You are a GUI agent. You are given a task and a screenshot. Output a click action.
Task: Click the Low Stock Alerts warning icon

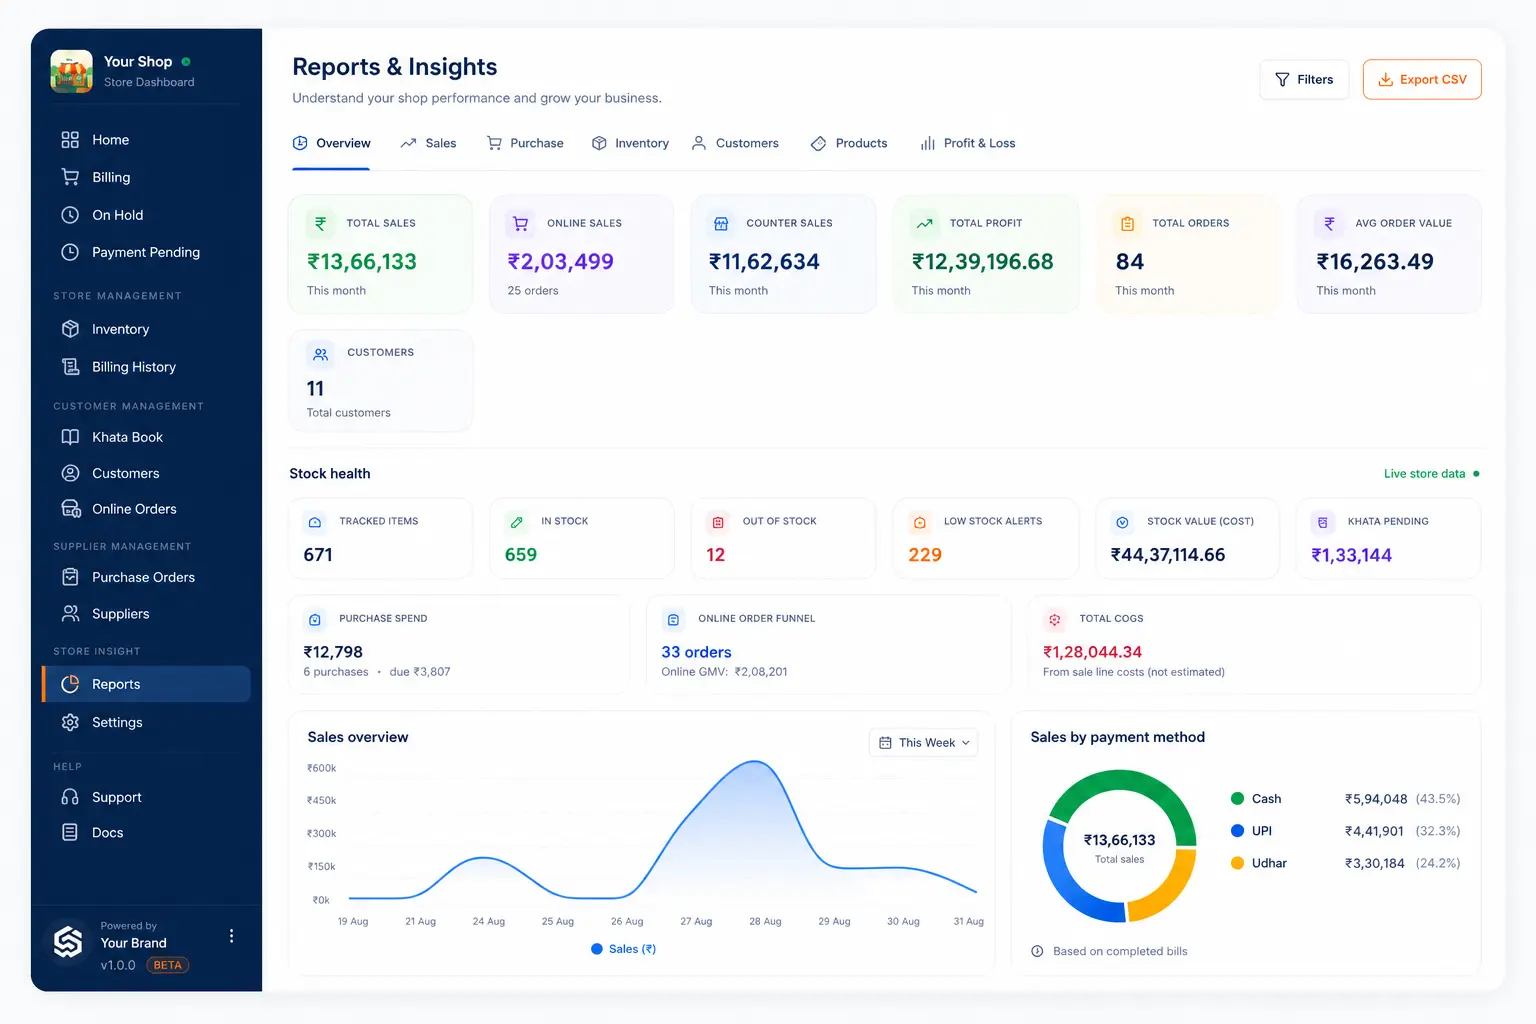tap(919, 522)
